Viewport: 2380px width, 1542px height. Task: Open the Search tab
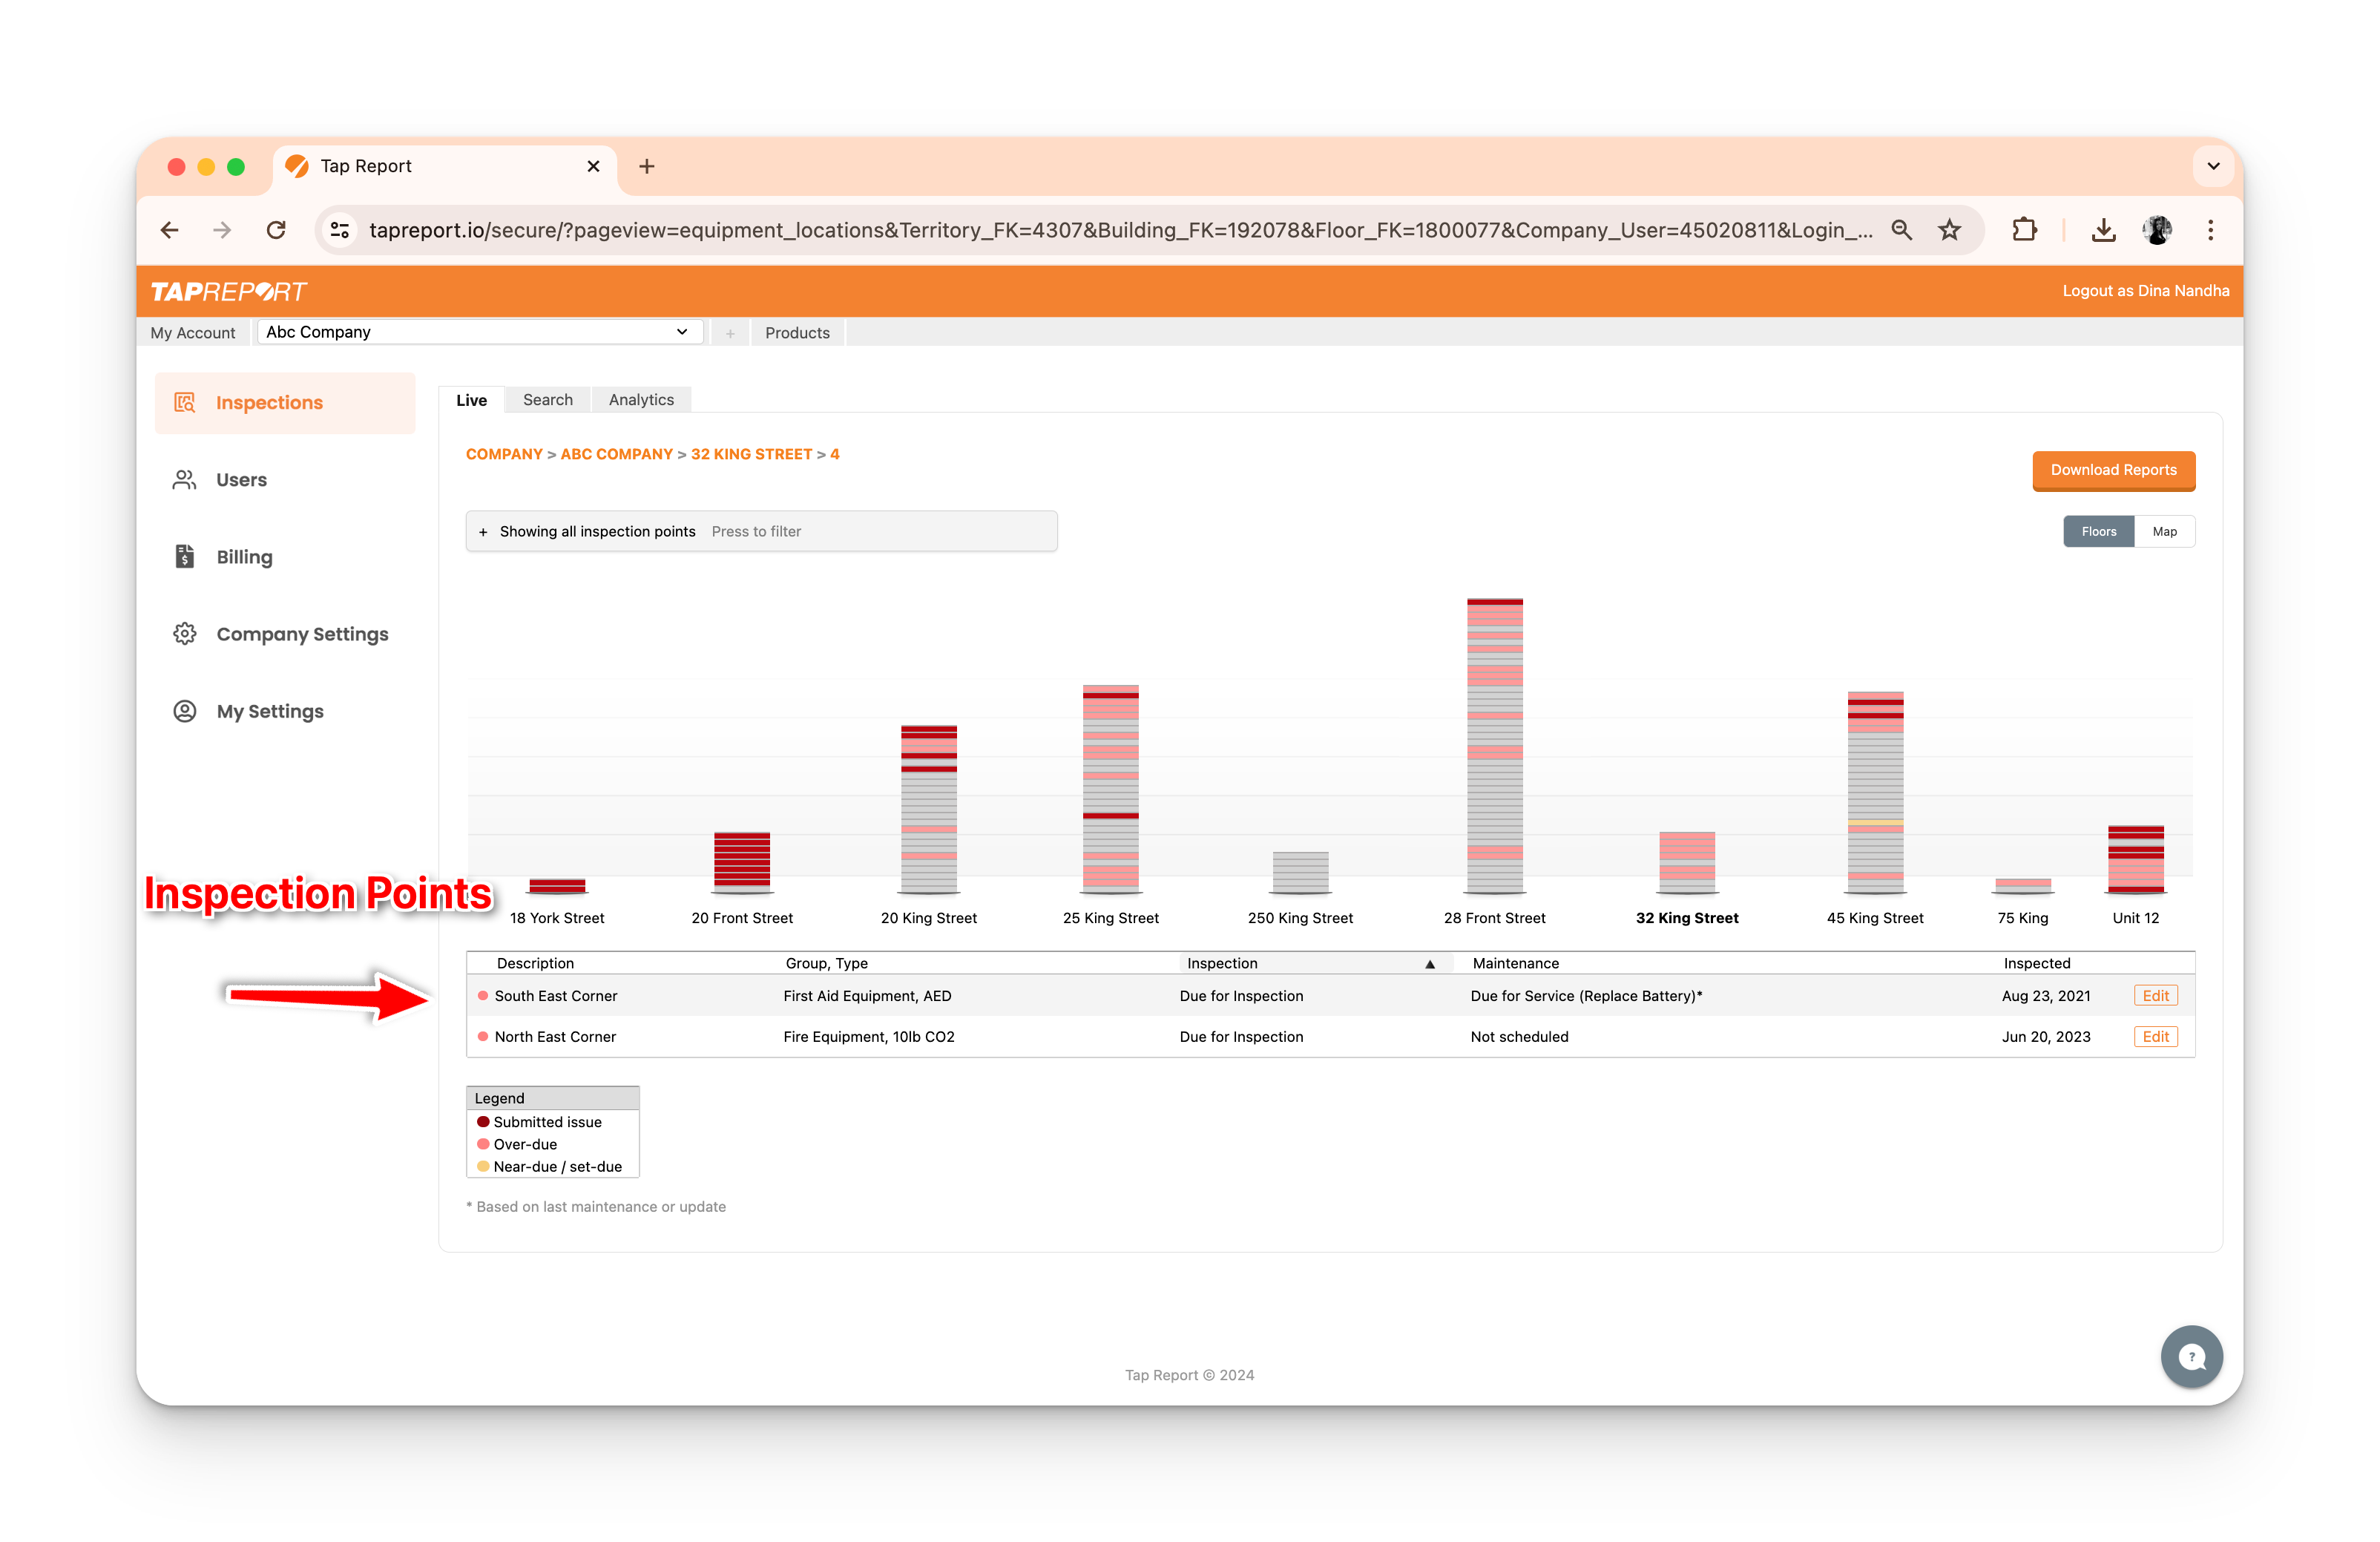(547, 400)
